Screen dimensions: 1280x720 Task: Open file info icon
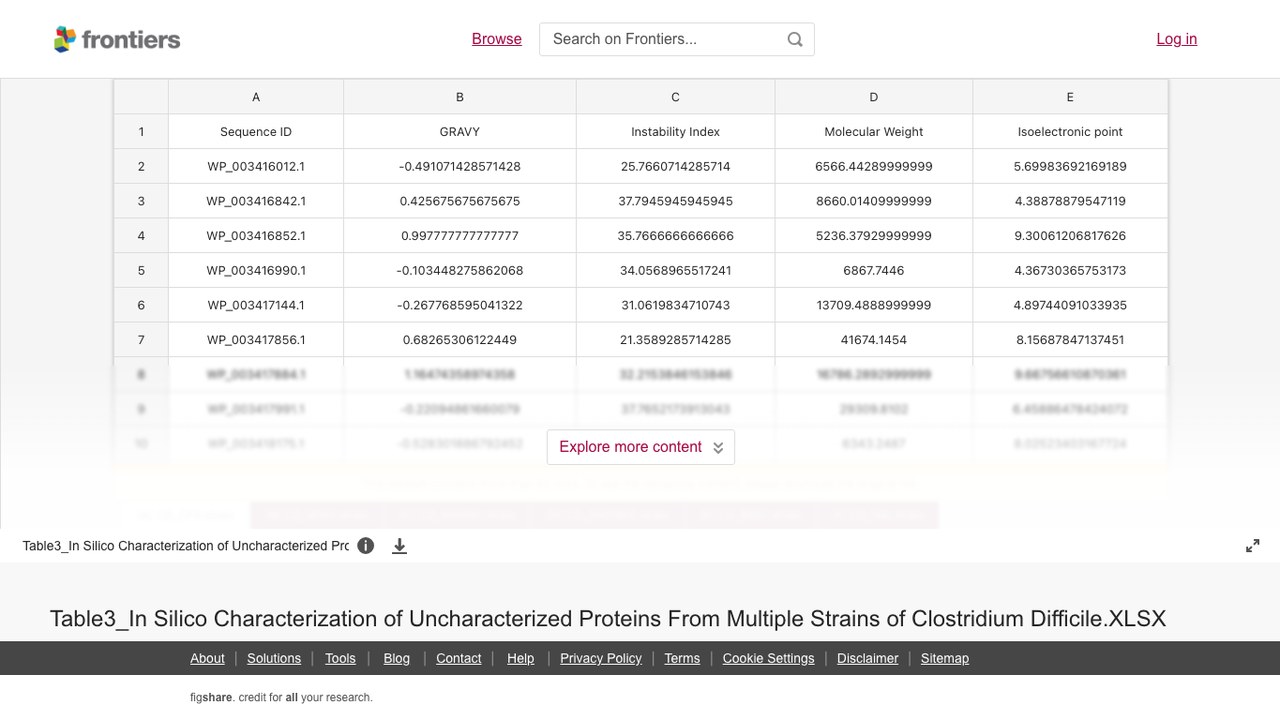[366, 546]
